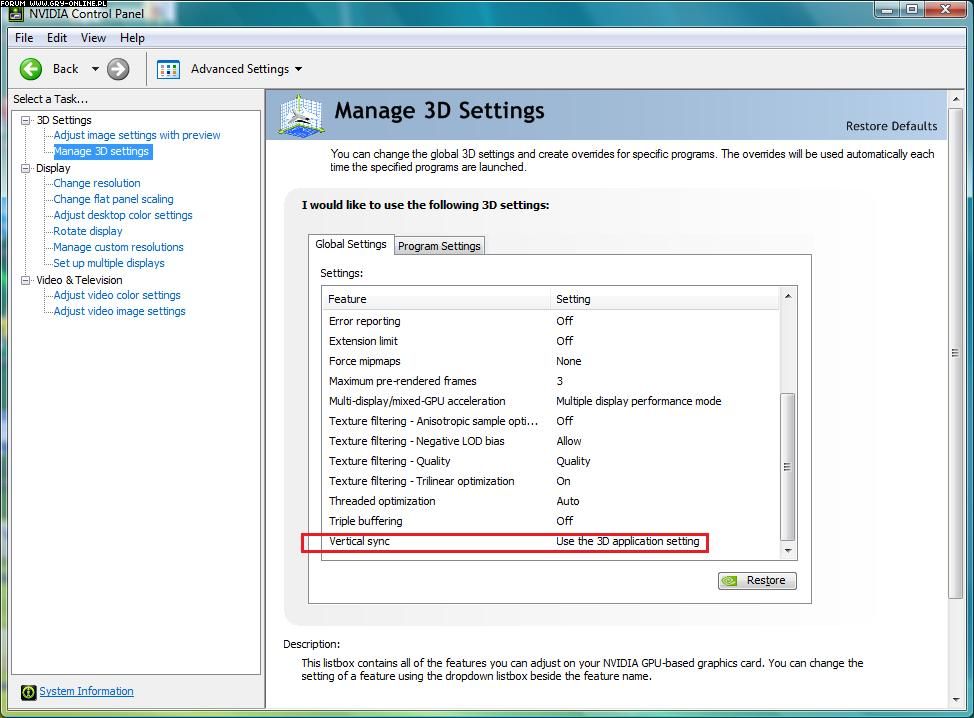Click main panel scrollbar up arrow
The width and height of the screenshot is (974, 718).
[x=955, y=100]
